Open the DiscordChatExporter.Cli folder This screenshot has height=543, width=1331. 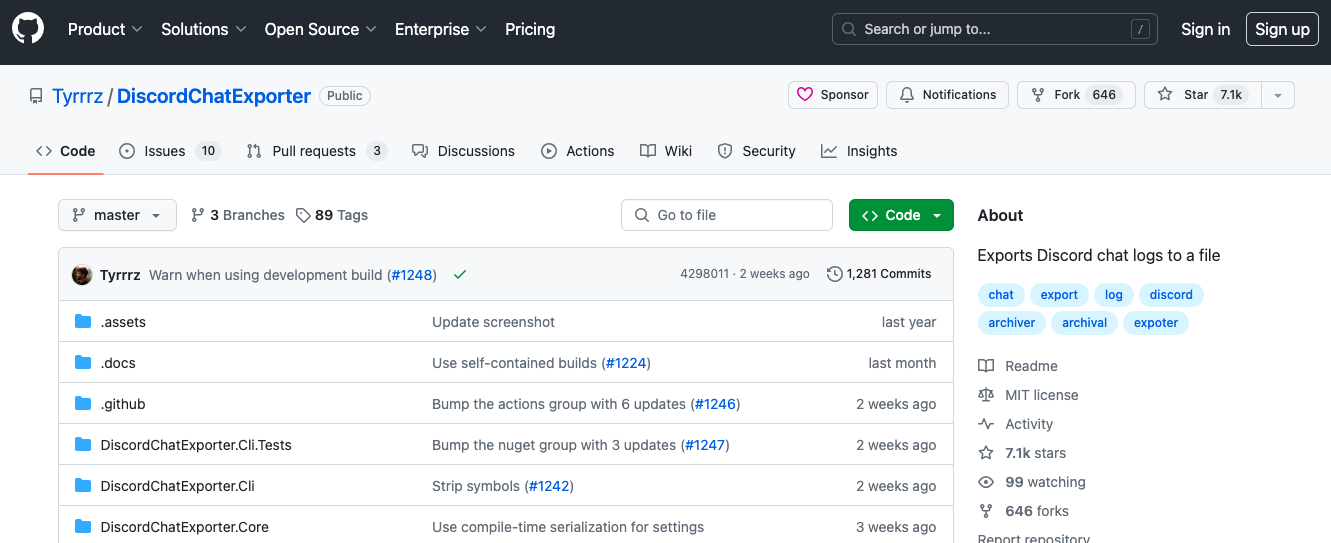178,486
